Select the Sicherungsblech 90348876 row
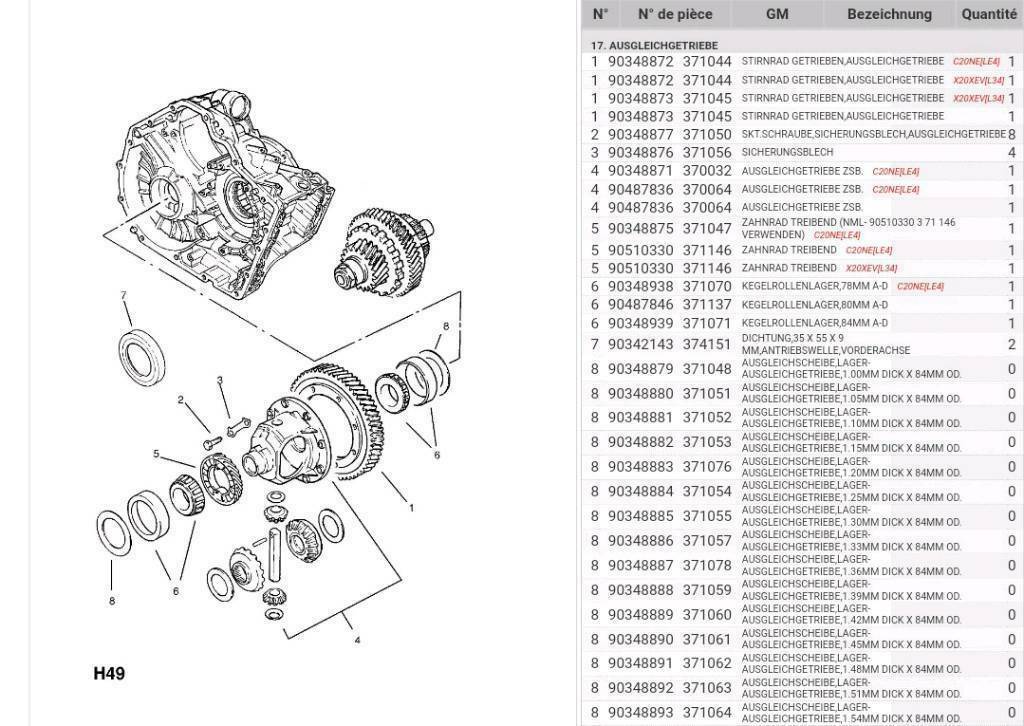This screenshot has height=726, width=1024. (803, 152)
